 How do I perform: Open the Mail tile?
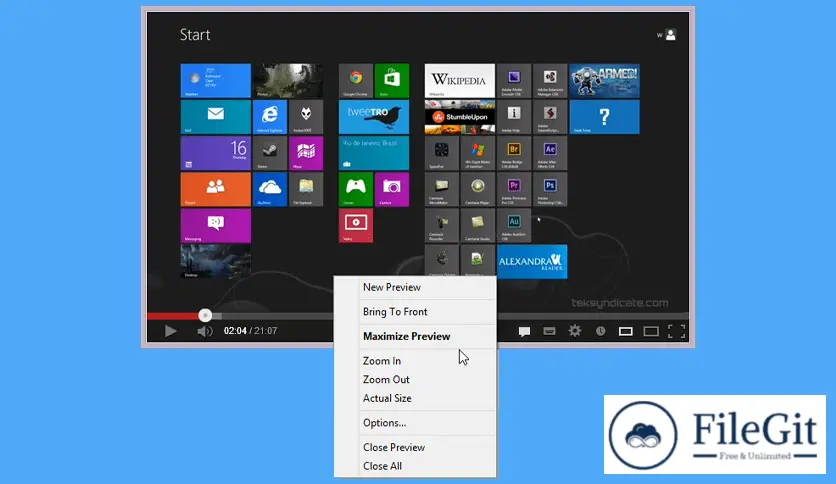click(x=215, y=117)
